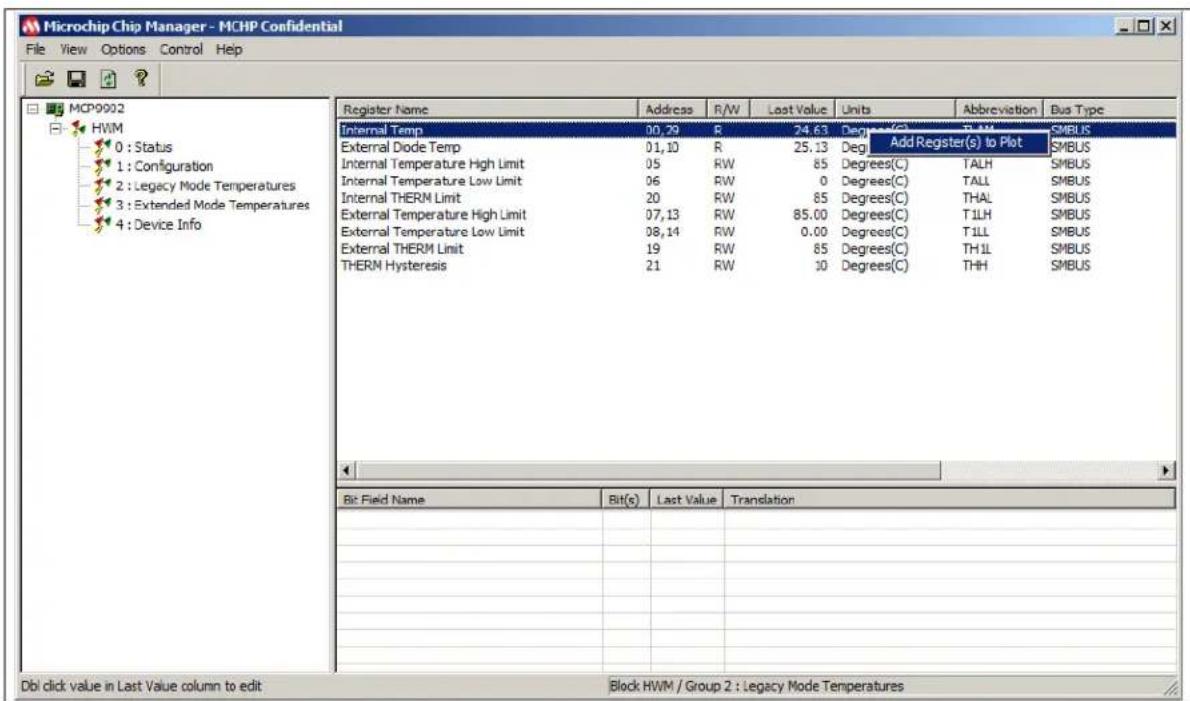Click the TALH abbreviation cell
The width and height of the screenshot is (1190, 701).
click(x=977, y=164)
